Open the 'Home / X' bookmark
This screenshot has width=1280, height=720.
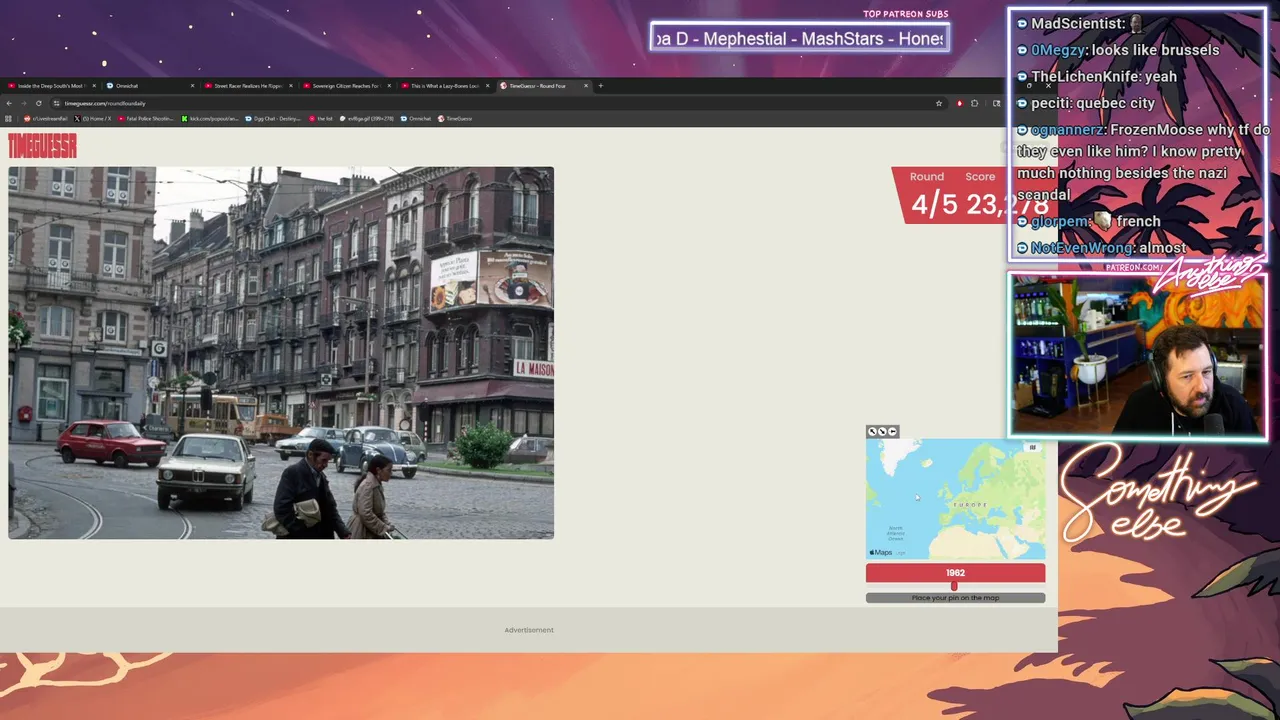[x=92, y=119]
